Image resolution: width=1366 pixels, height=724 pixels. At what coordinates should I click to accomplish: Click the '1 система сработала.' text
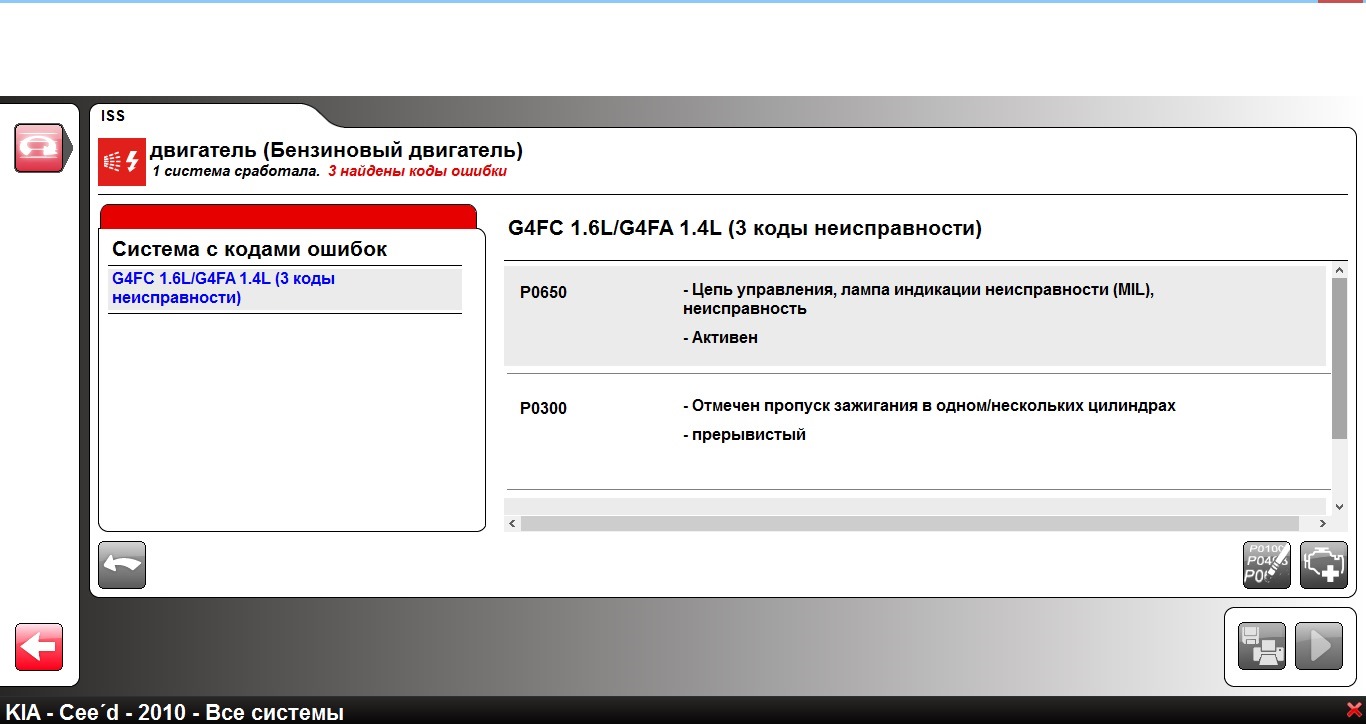(236, 171)
